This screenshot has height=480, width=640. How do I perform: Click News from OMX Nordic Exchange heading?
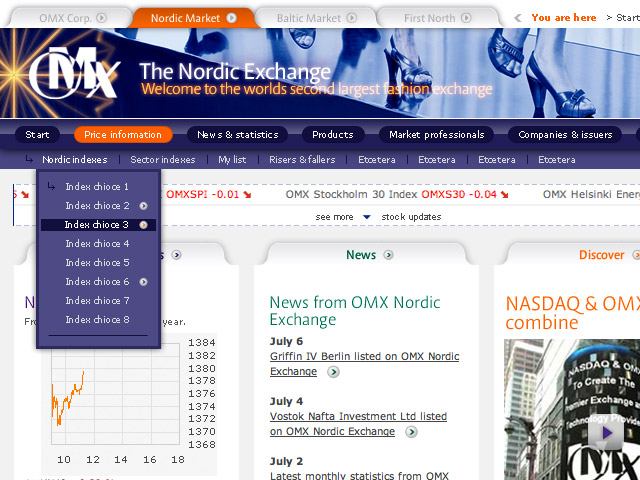click(355, 311)
